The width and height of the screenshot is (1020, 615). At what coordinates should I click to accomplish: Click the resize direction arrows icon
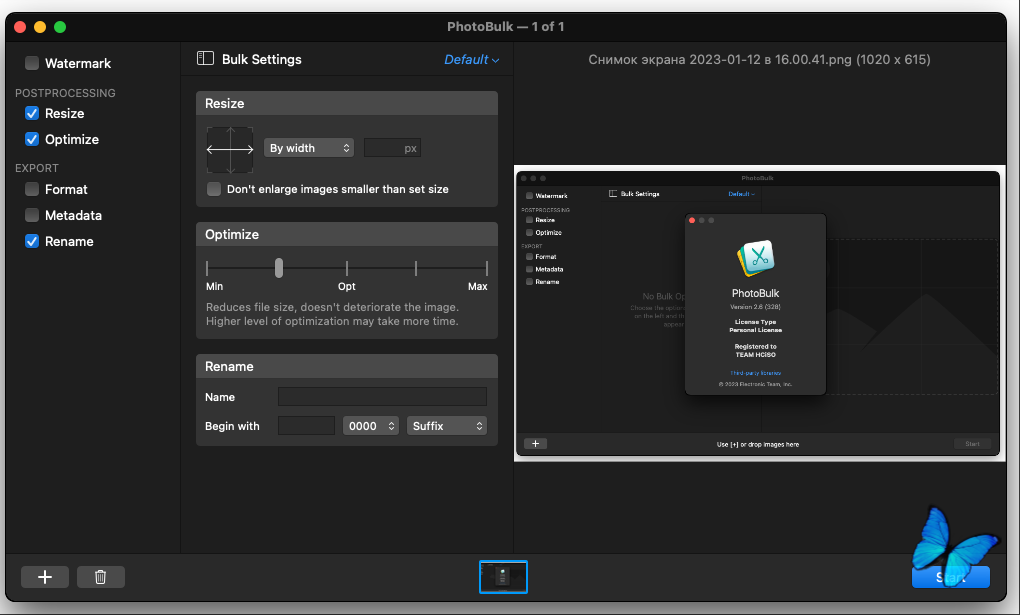pos(230,150)
